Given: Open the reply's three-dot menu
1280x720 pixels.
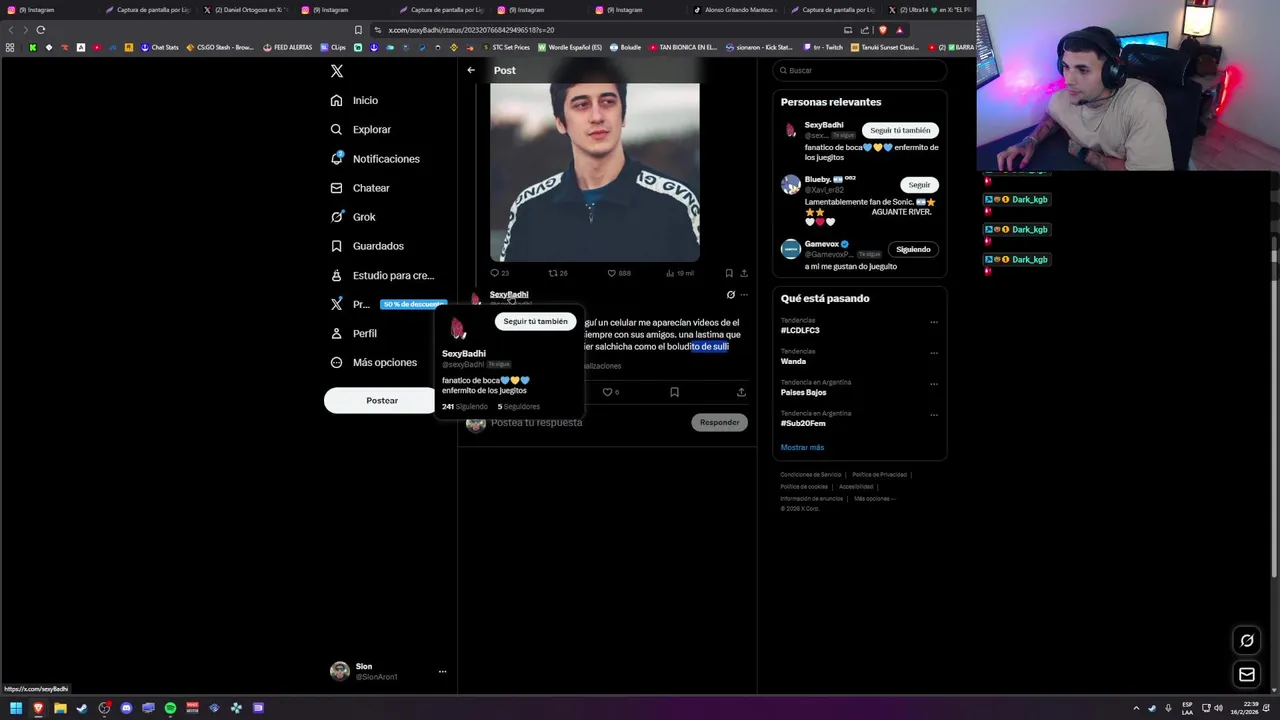Looking at the screenshot, I should tap(744, 295).
